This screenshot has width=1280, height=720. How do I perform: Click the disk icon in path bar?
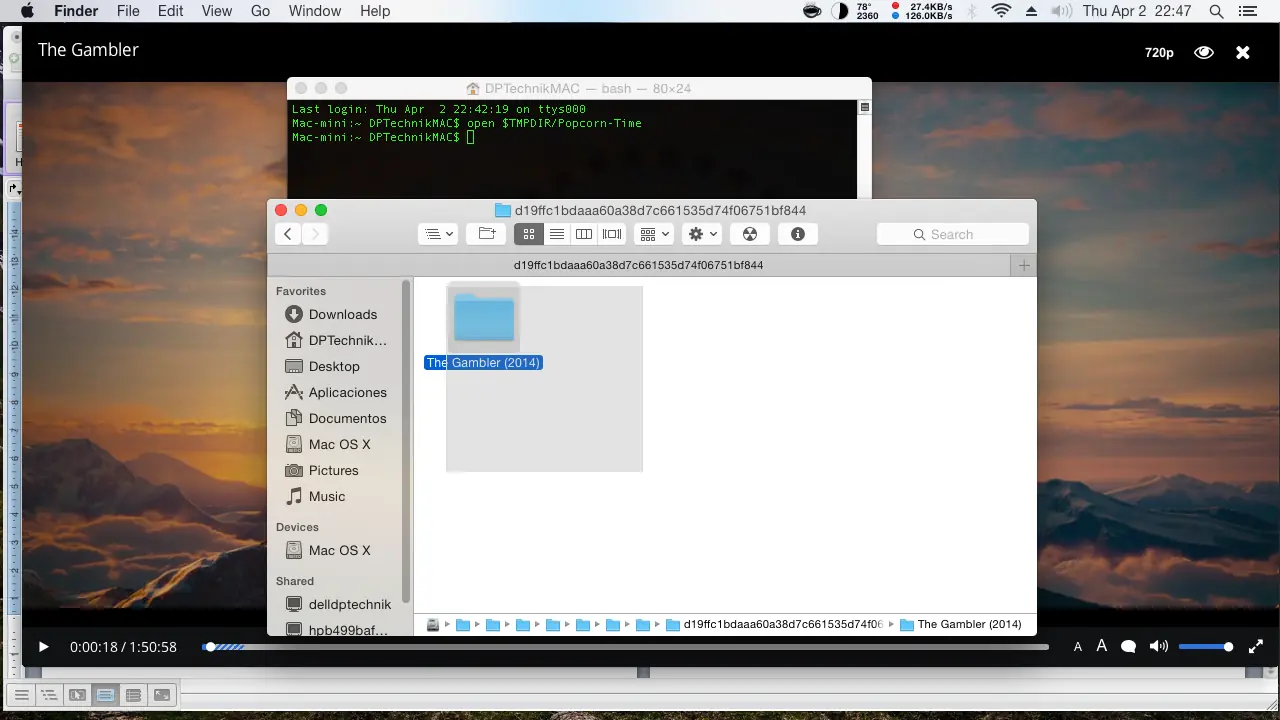(433, 625)
